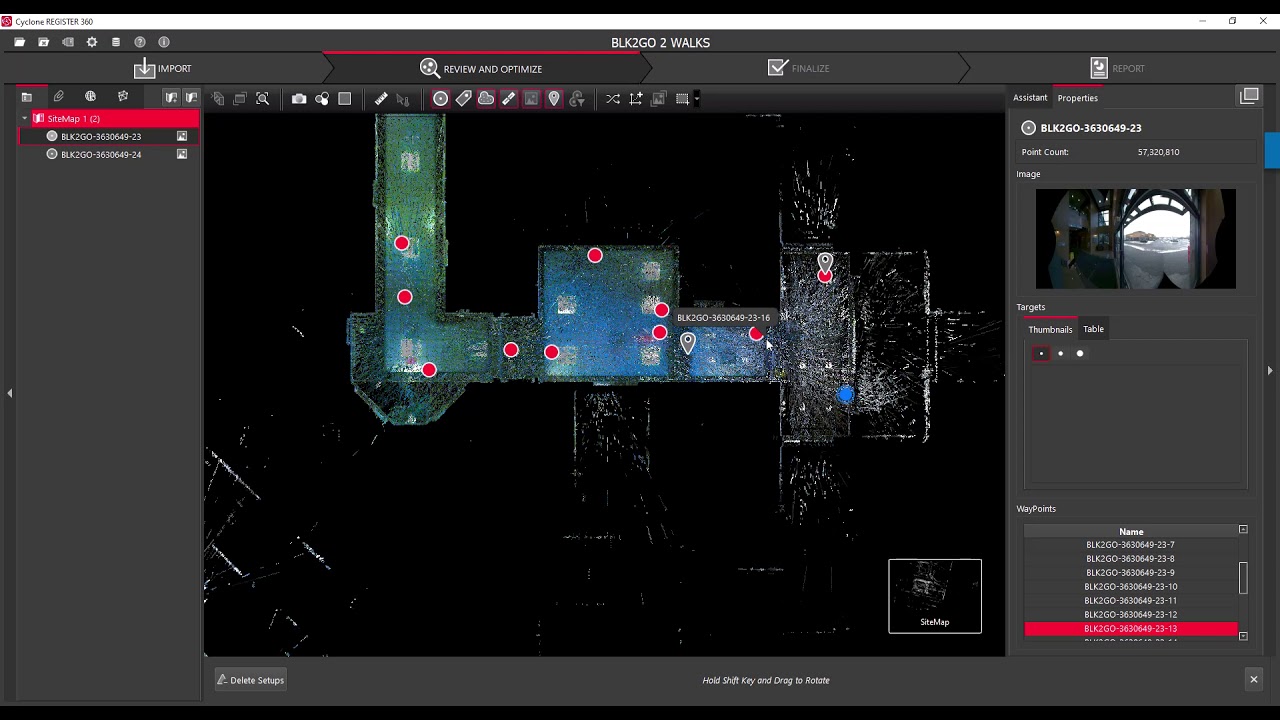This screenshot has height=720, width=1280.
Task: Select highlighted waypoint BLK2GO-3630649-23-13
Action: point(1130,629)
